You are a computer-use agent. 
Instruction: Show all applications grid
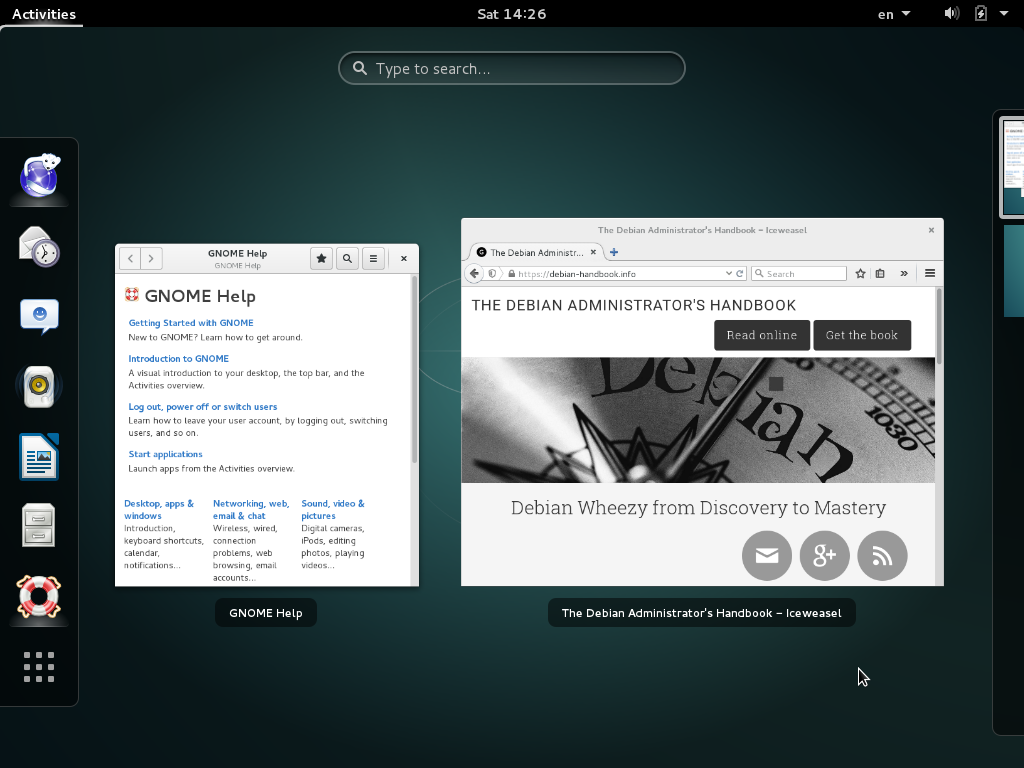(x=40, y=667)
